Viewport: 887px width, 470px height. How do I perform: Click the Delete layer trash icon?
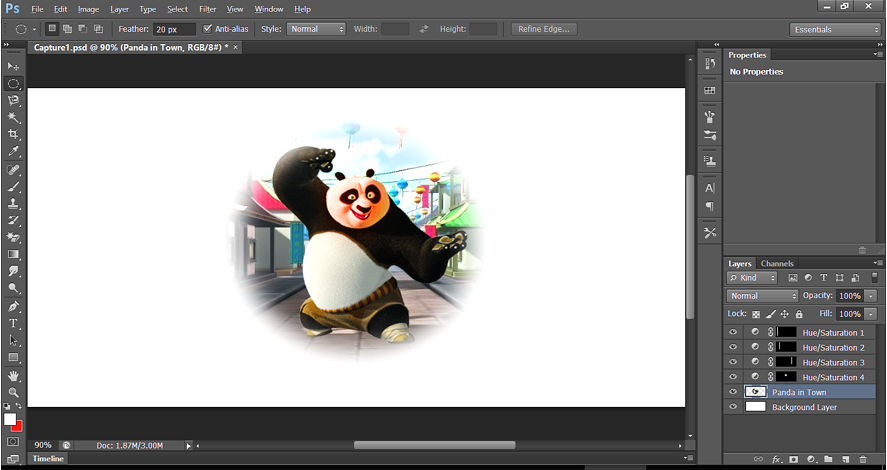point(863,459)
